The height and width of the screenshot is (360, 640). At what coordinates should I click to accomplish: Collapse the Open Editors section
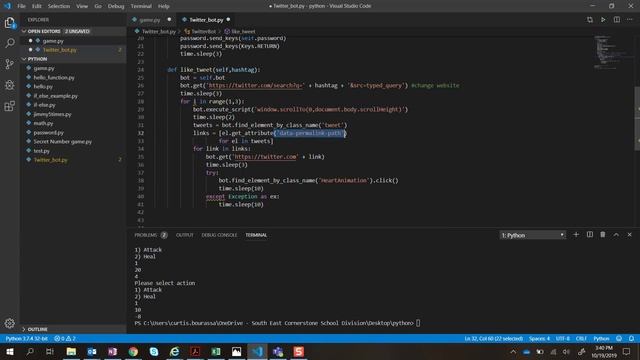point(73,31)
